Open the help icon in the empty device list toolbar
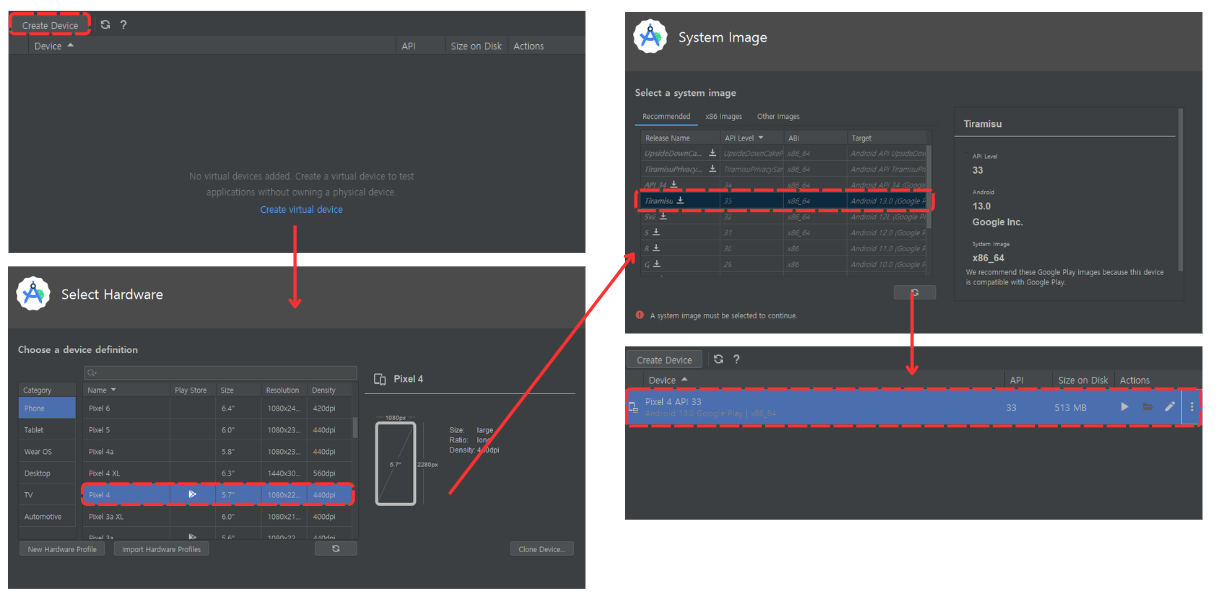This screenshot has height=605, width=1219. click(x=123, y=25)
